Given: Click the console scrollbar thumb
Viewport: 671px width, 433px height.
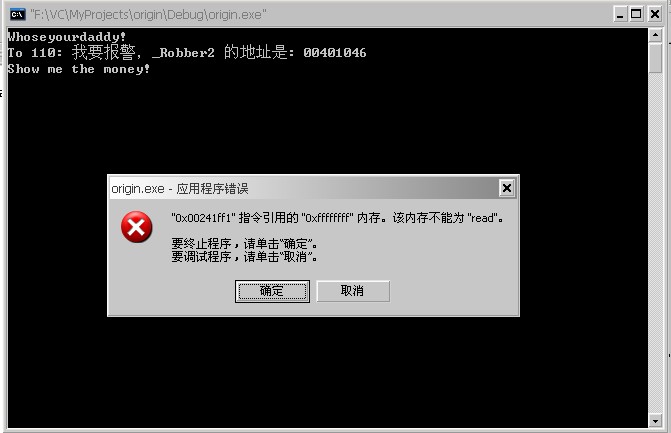Looking at the screenshot, I should point(655,58).
